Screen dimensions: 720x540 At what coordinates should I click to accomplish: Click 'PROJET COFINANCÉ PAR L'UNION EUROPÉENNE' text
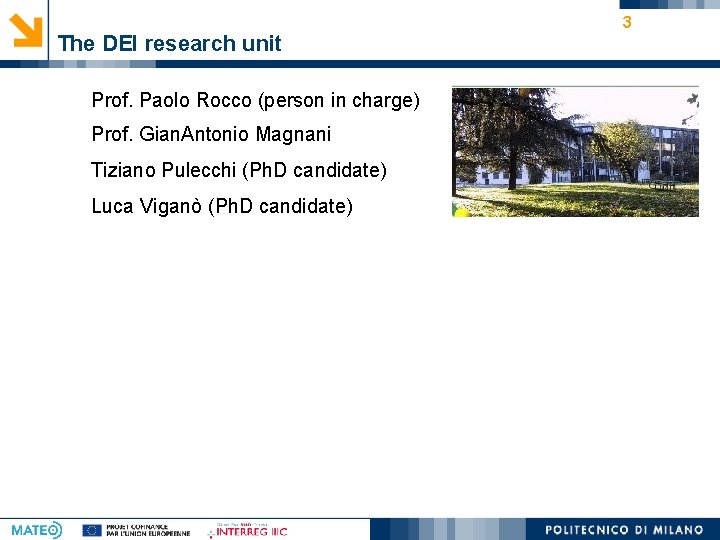tap(148, 530)
